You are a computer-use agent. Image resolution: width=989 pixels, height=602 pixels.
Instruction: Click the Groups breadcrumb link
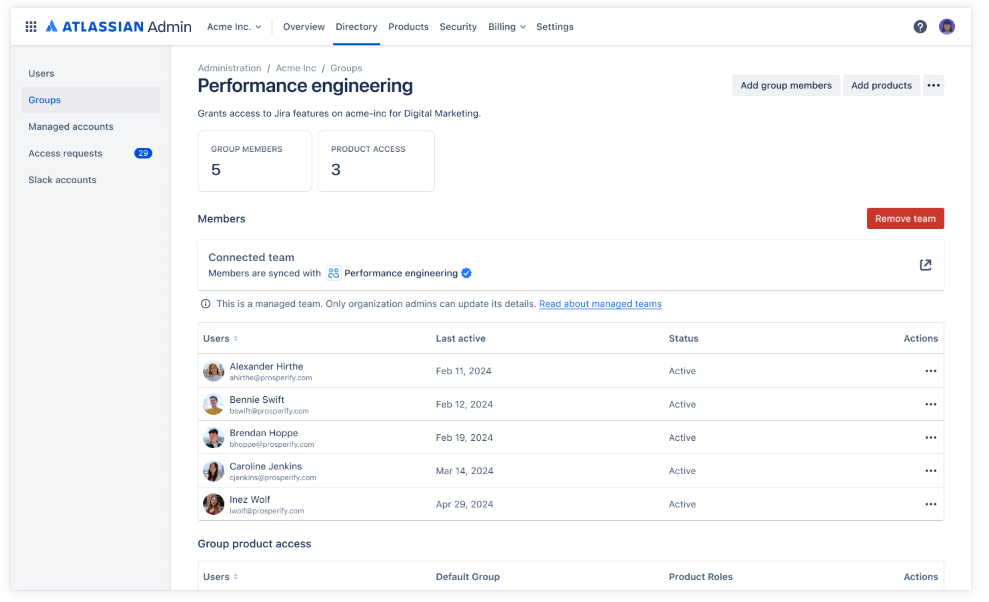pyautogui.click(x=346, y=68)
